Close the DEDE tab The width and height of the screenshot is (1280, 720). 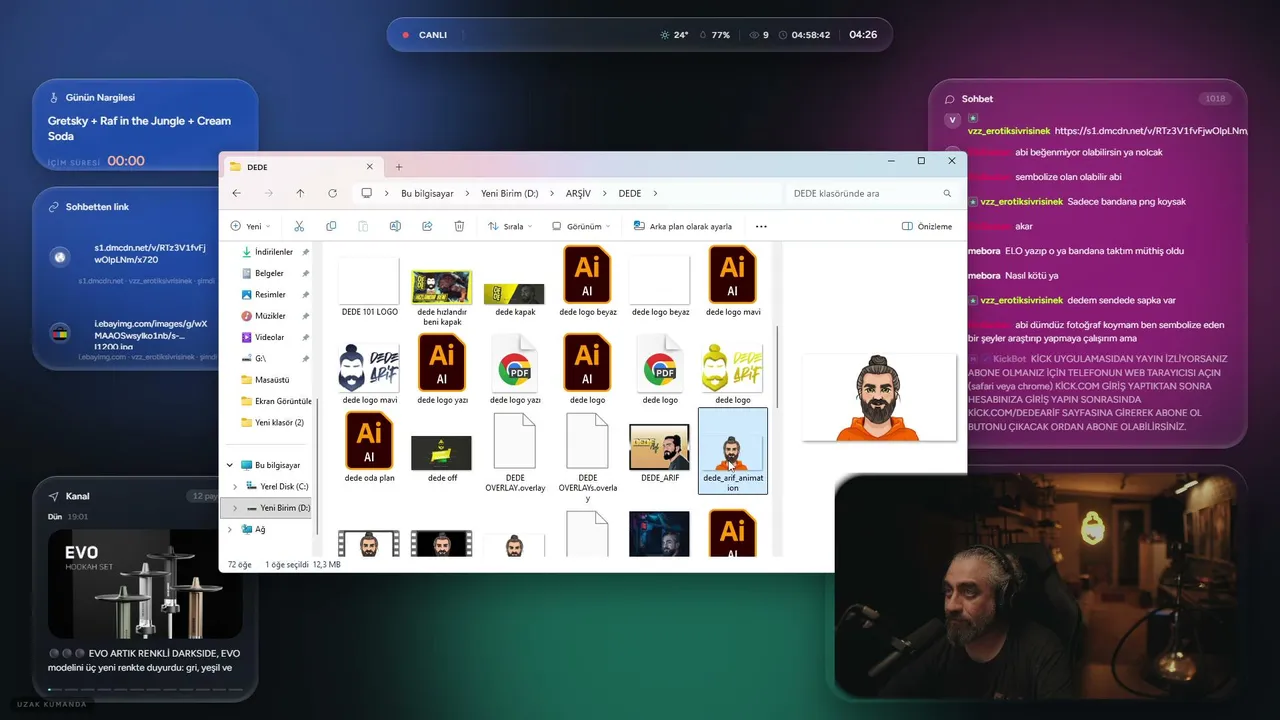(x=369, y=166)
